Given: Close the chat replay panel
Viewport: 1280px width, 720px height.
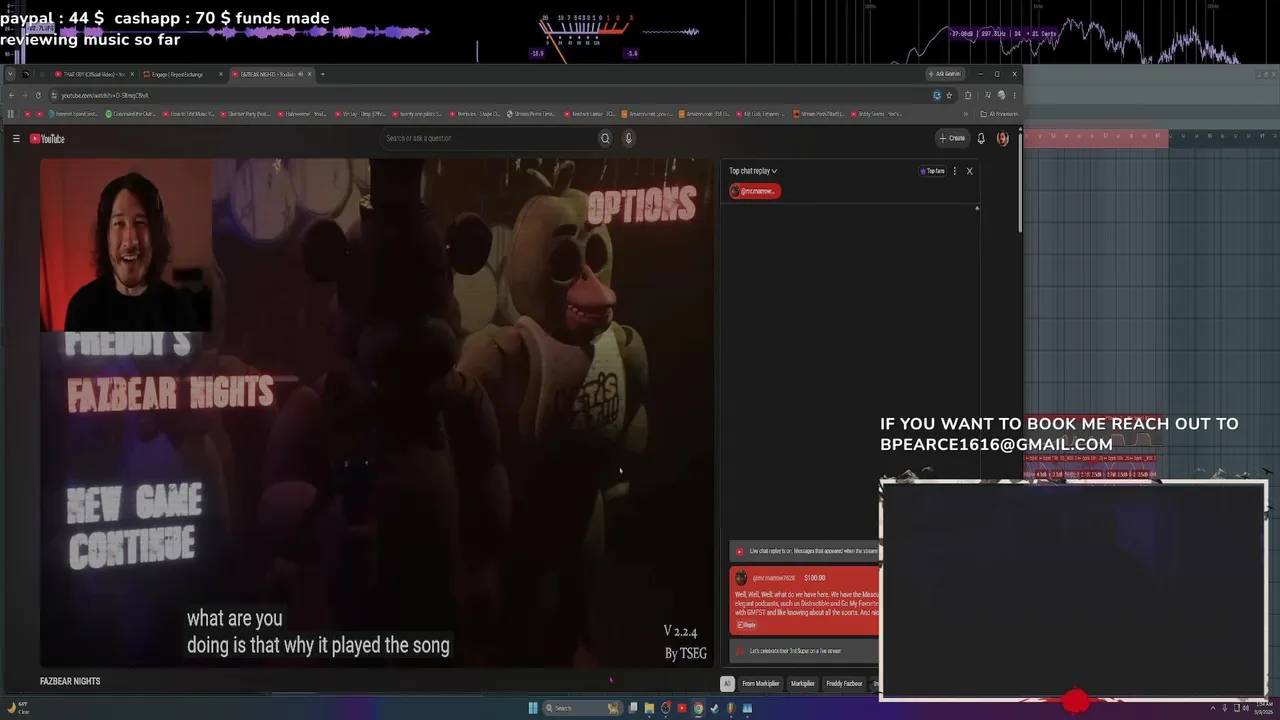Looking at the screenshot, I should point(969,171).
